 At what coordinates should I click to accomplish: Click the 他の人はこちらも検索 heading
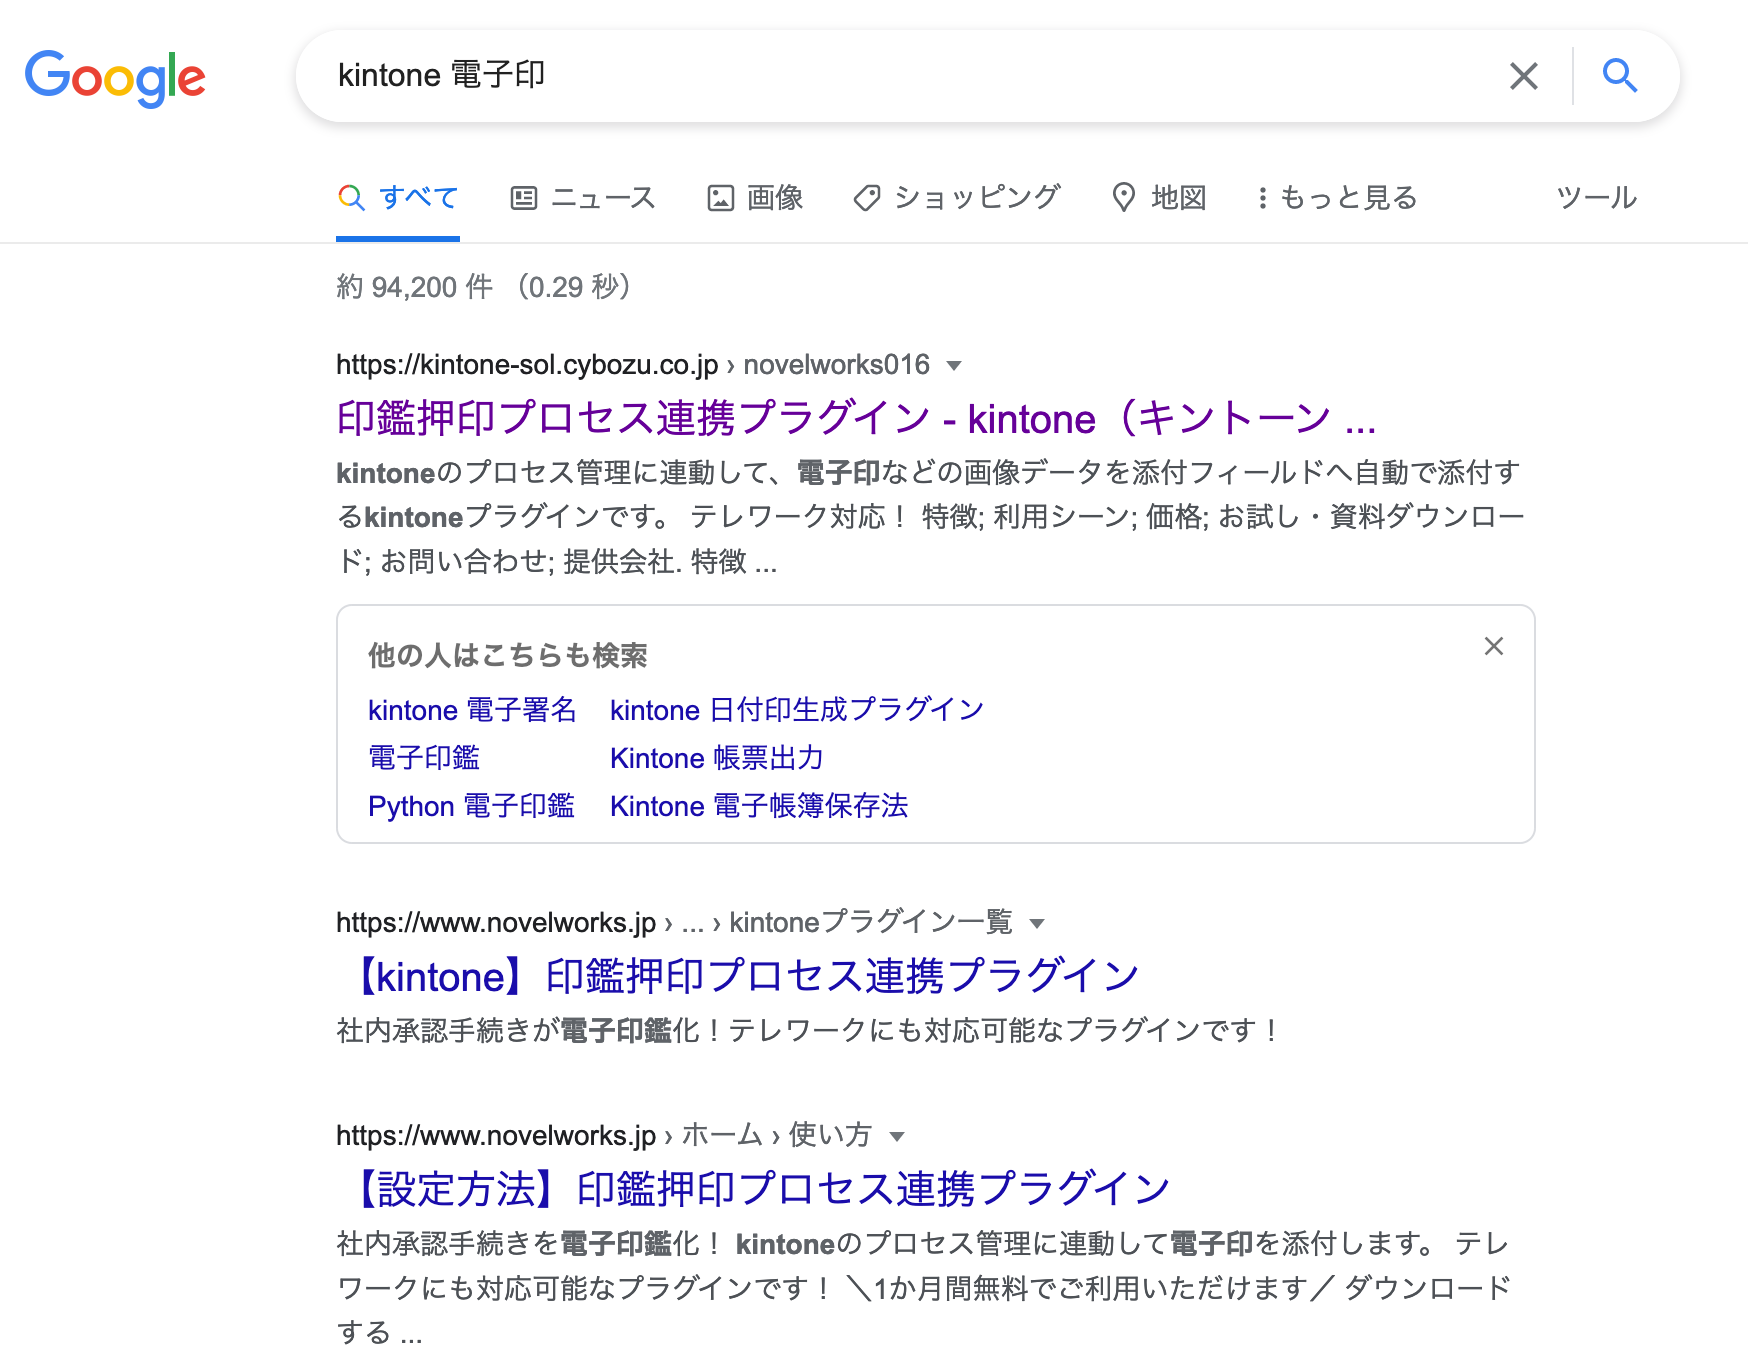click(x=508, y=656)
